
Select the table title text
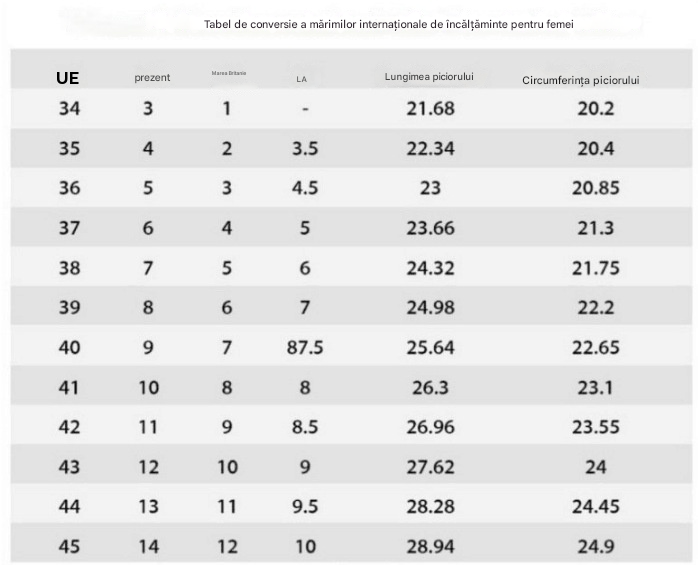pyautogui.click(x=389, y=24)
